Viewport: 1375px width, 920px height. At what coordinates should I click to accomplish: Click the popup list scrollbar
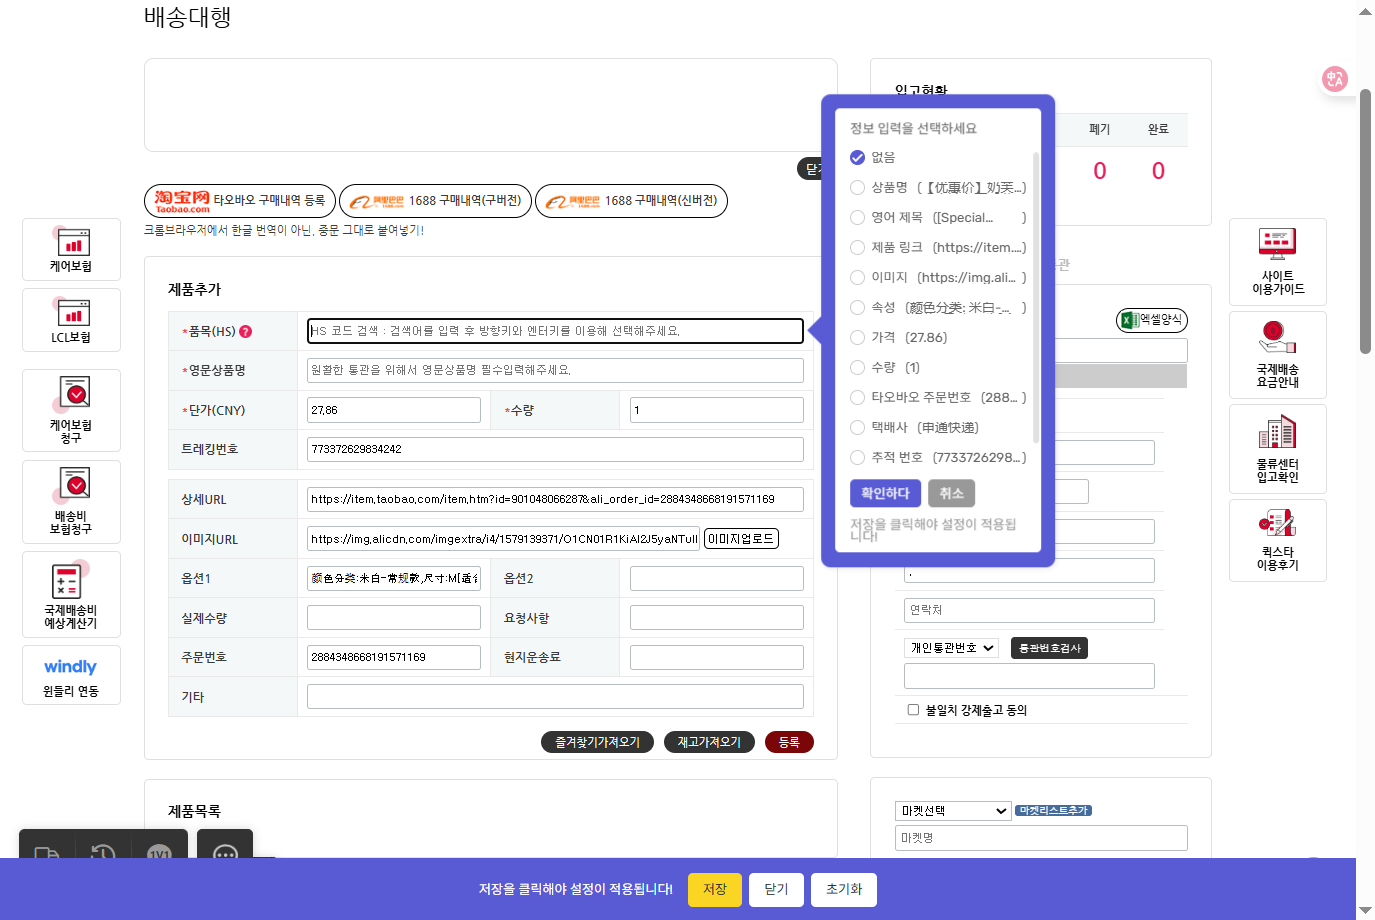pyautogui.click(x=1036, y=300)
